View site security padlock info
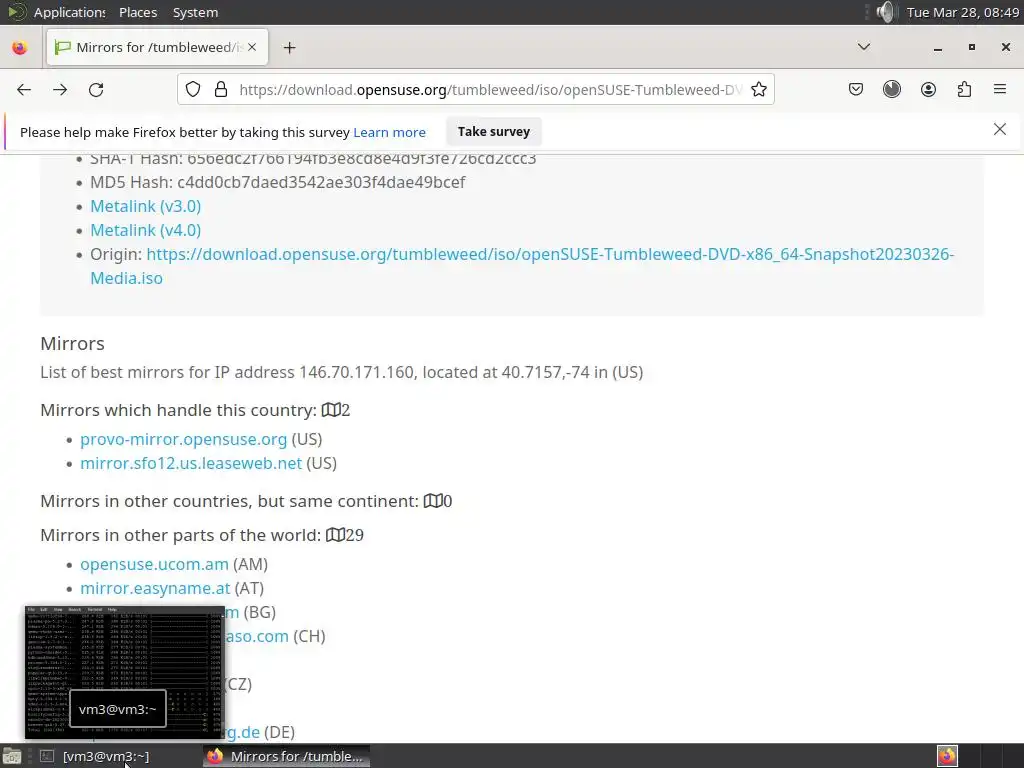 221,89
